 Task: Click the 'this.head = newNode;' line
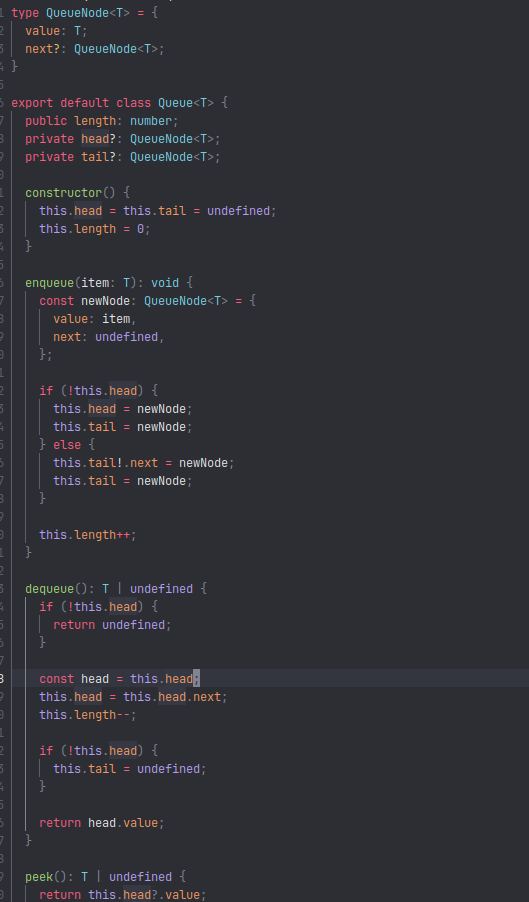pyautogui.click(x=122, y=409)
